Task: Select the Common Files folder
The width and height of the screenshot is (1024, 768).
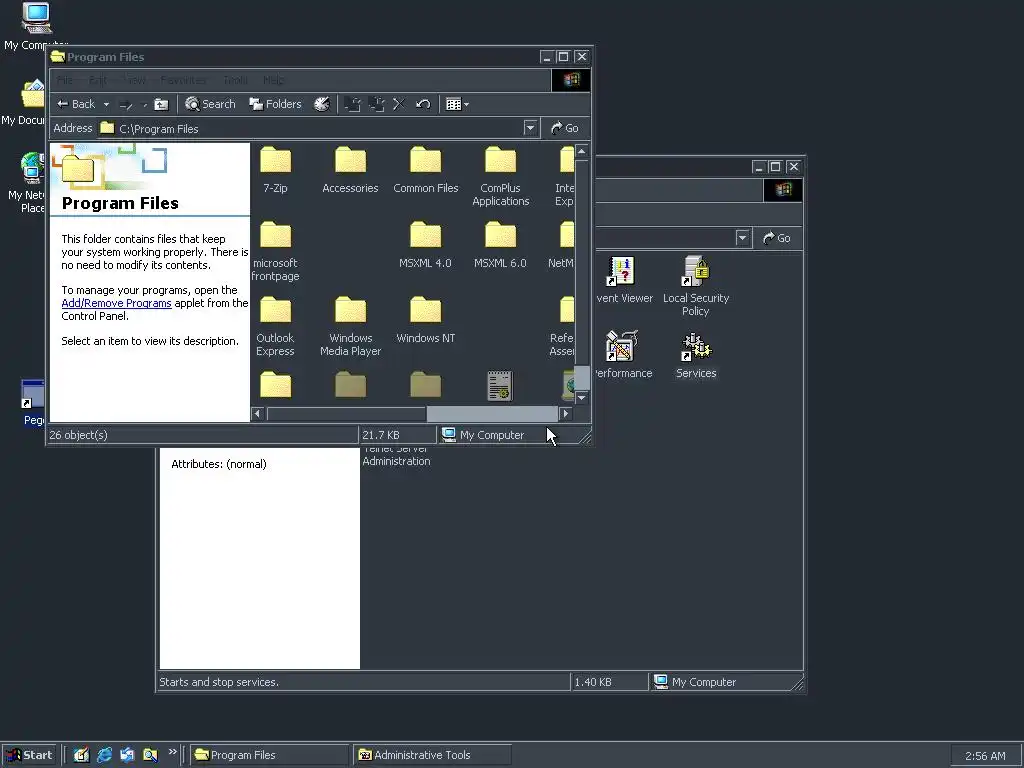Action: tap(426, 170)
